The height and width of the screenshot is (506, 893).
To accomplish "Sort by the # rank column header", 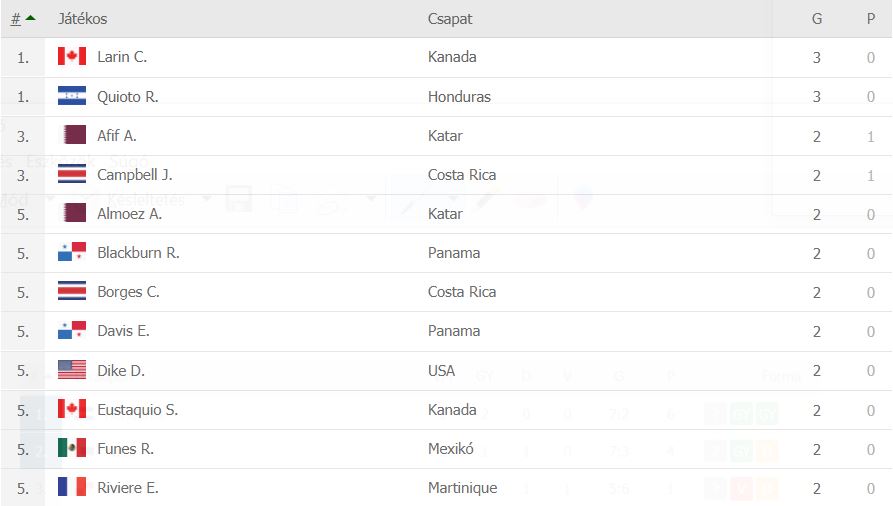I will (16, 19).
